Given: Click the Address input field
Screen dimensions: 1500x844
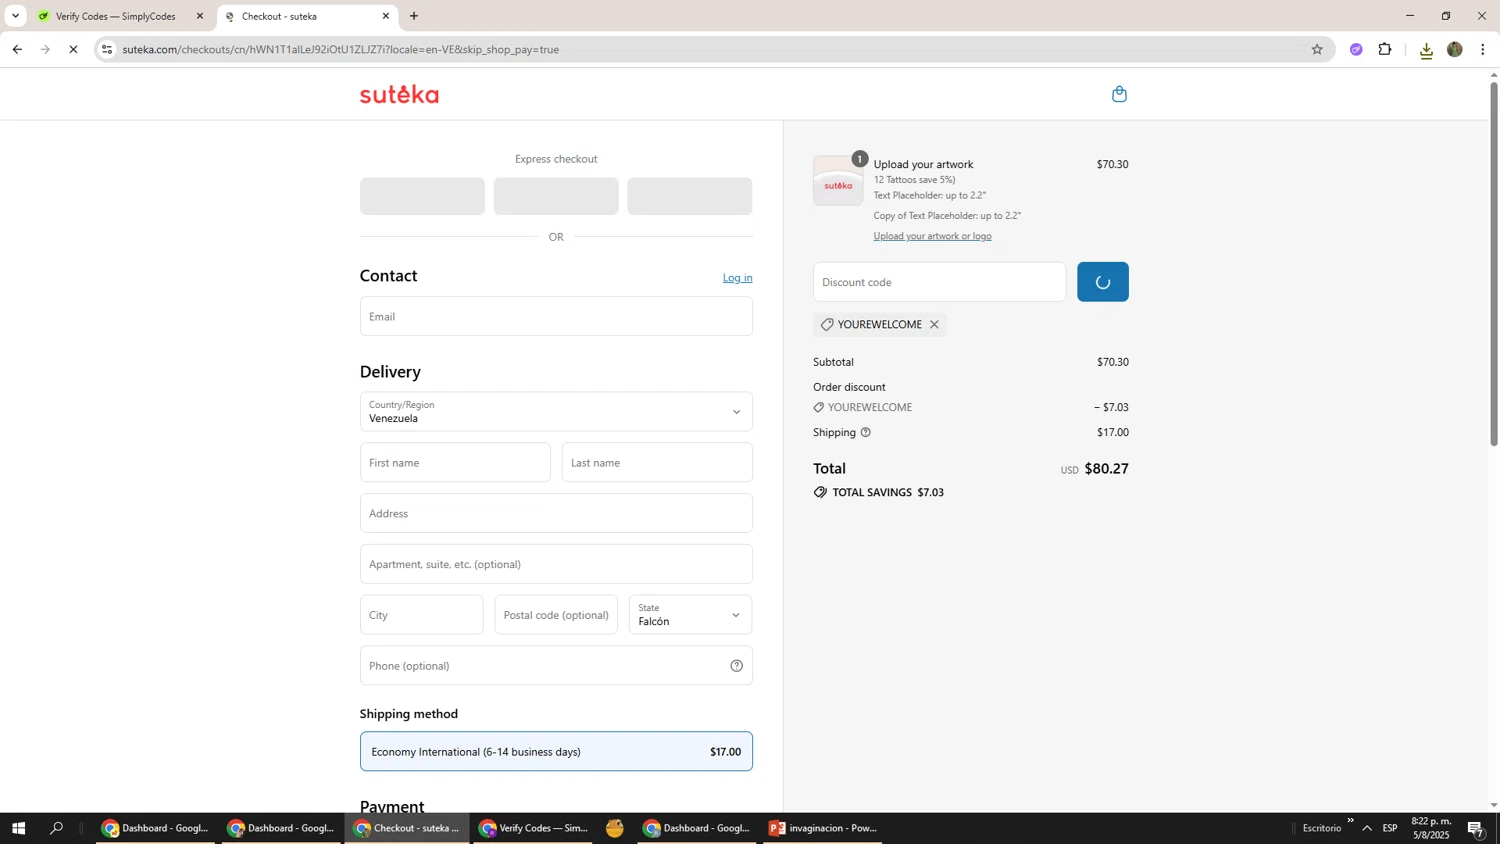Looking at the screenshot, I should pos(556,513).
